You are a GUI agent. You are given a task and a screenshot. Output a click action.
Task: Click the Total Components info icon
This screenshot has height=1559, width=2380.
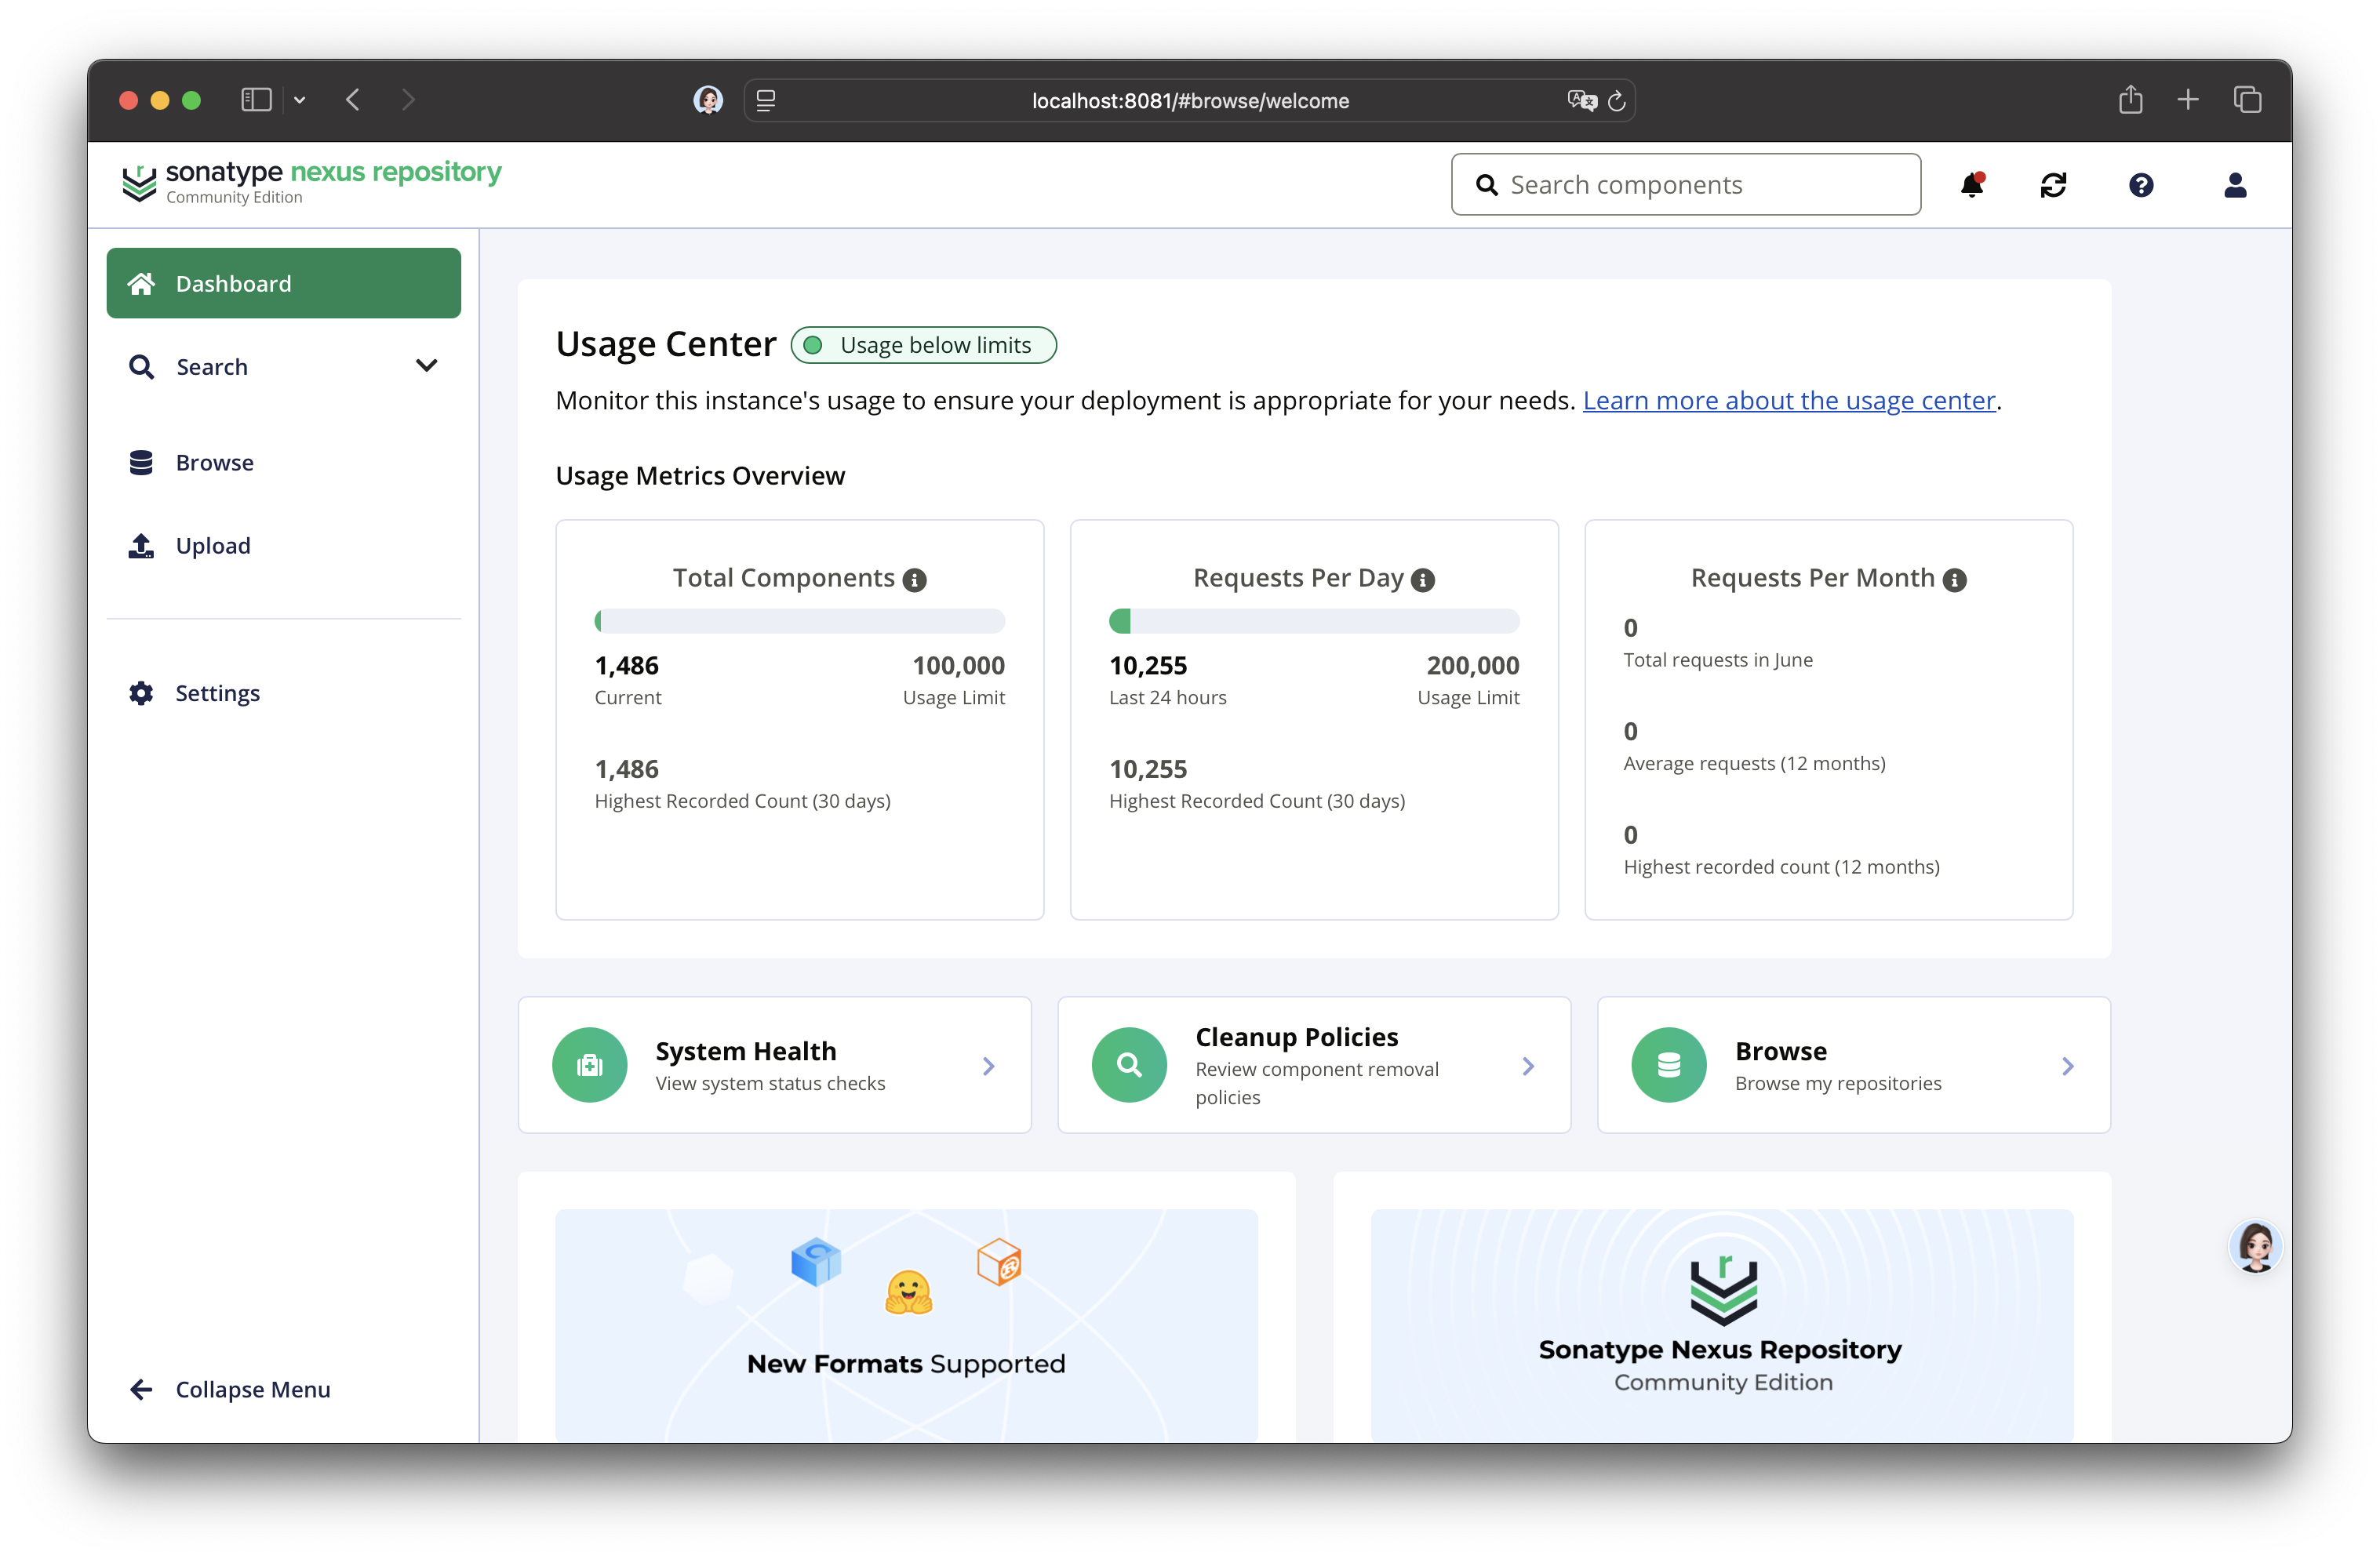click(914, 580)
